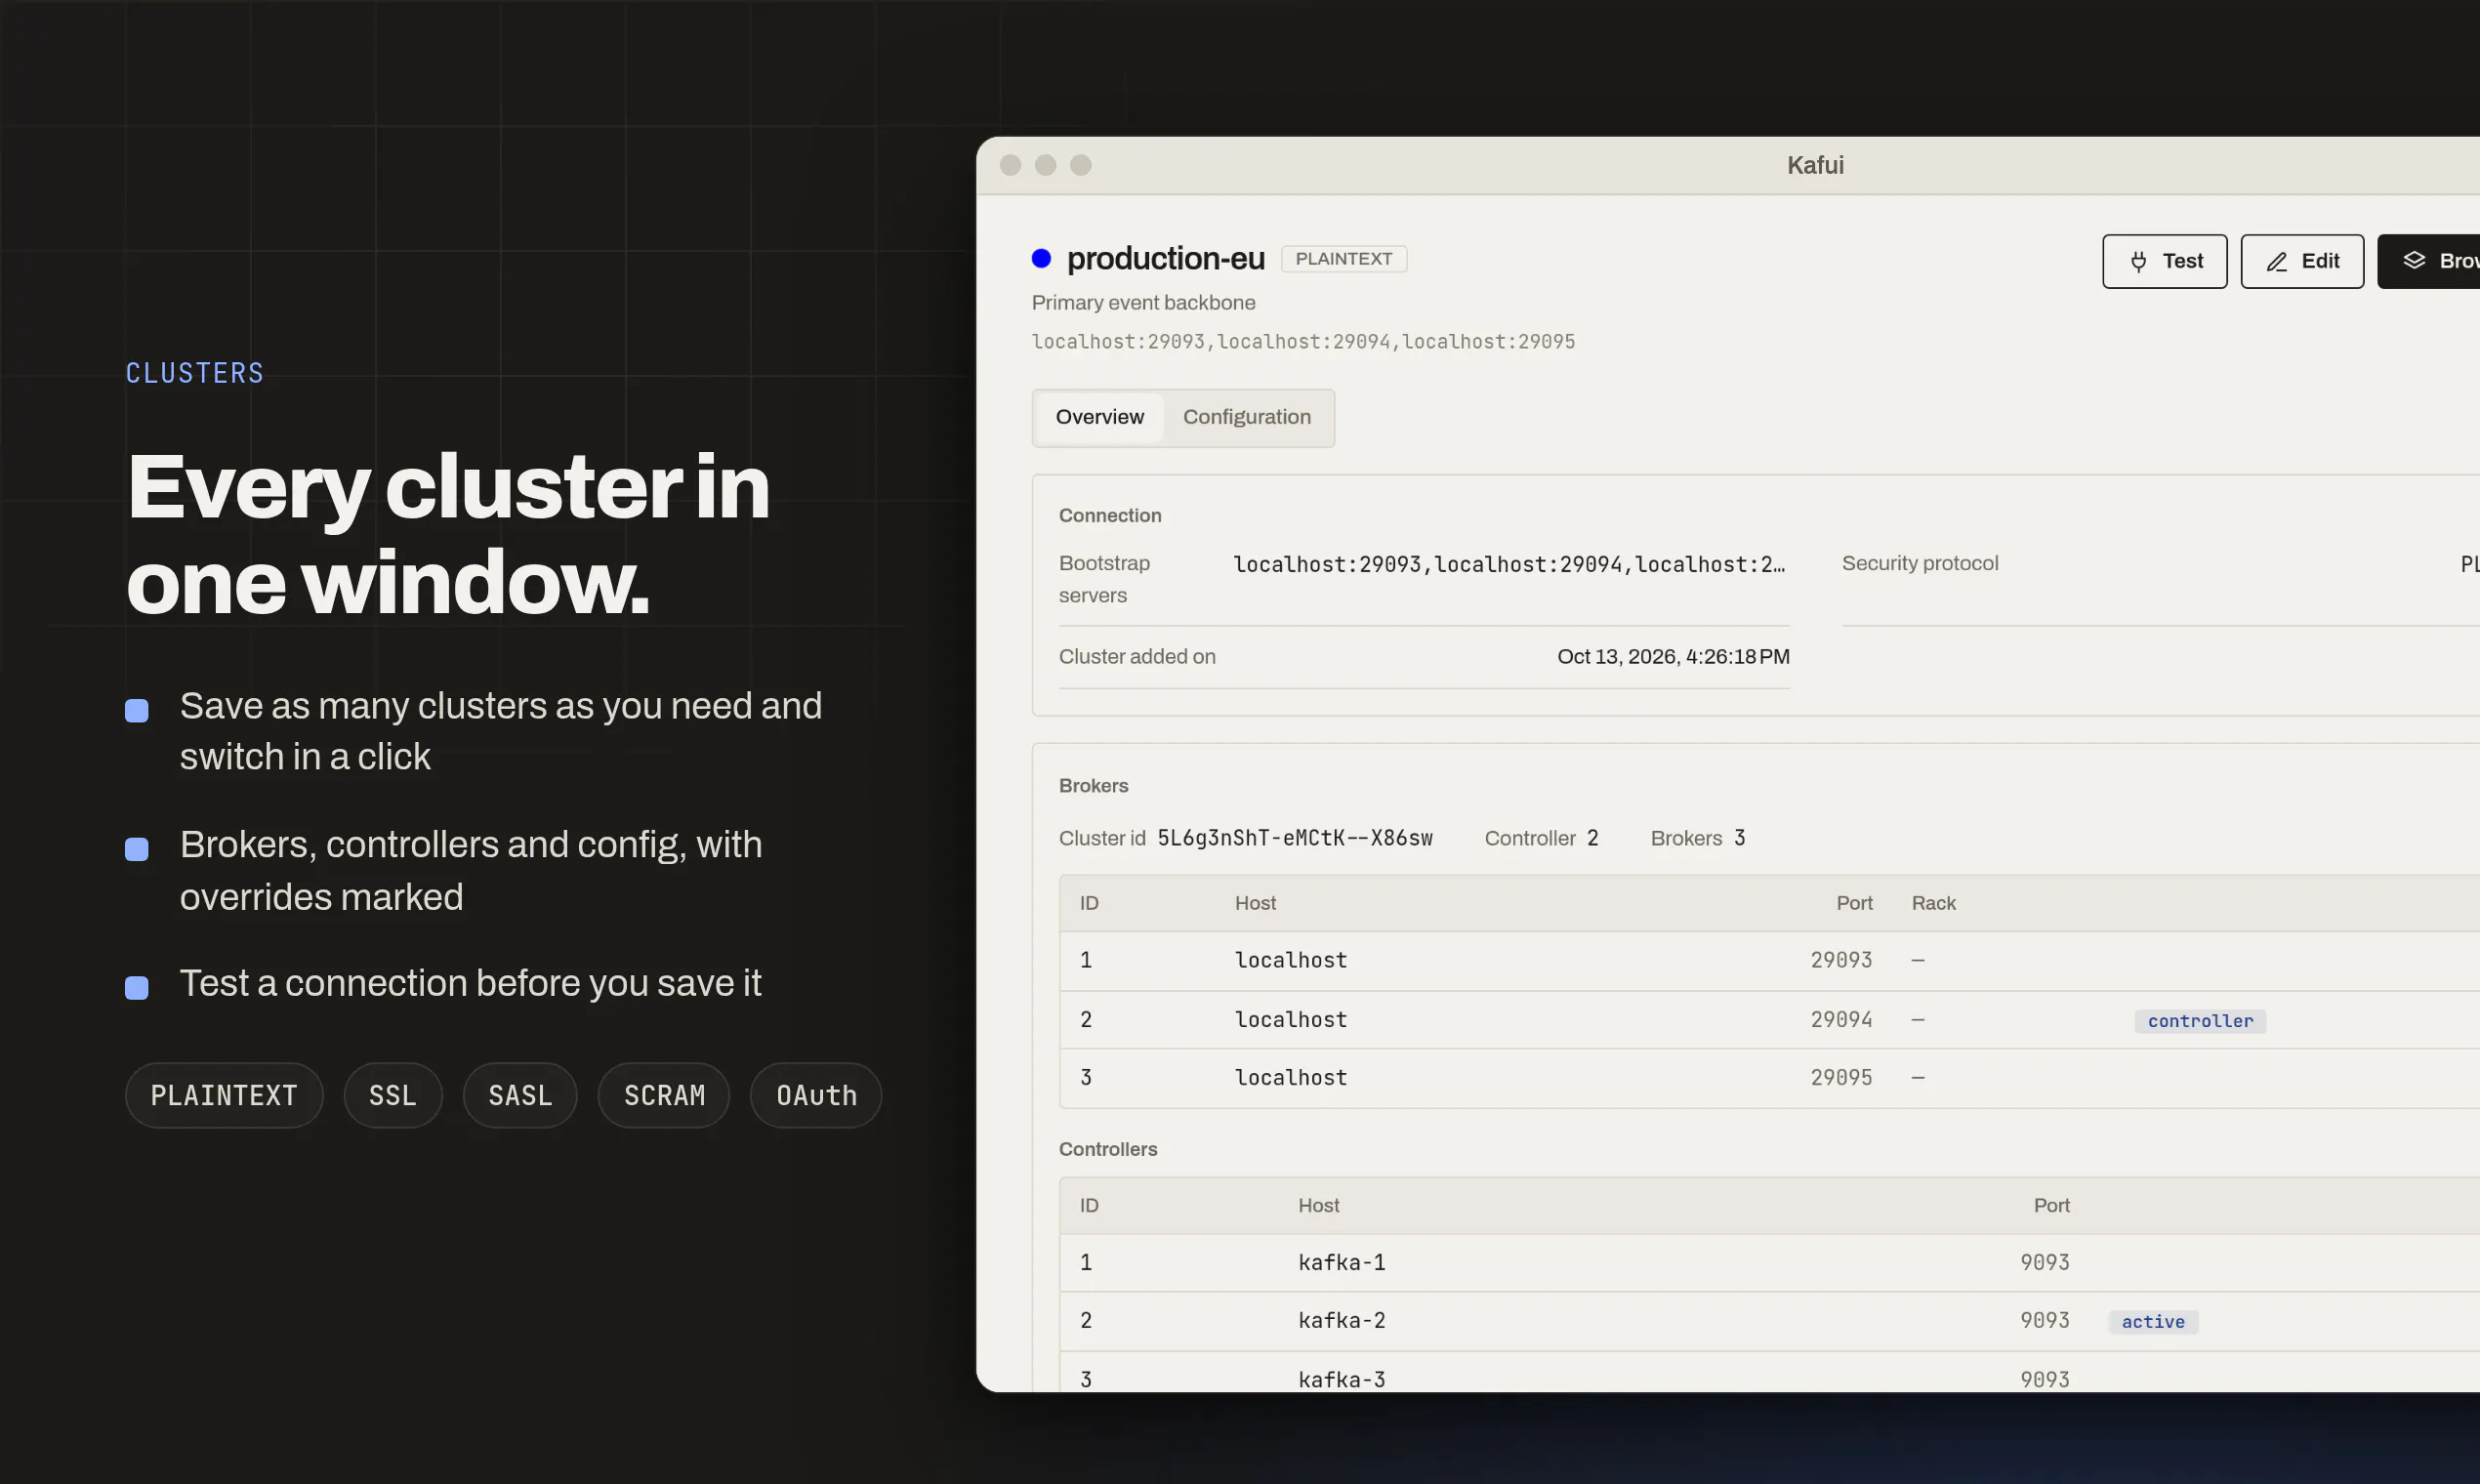The width and height of the screenshot is (2480, 1484).
Task: Click the Kafui window title
Action: [x=1815, y=165]
